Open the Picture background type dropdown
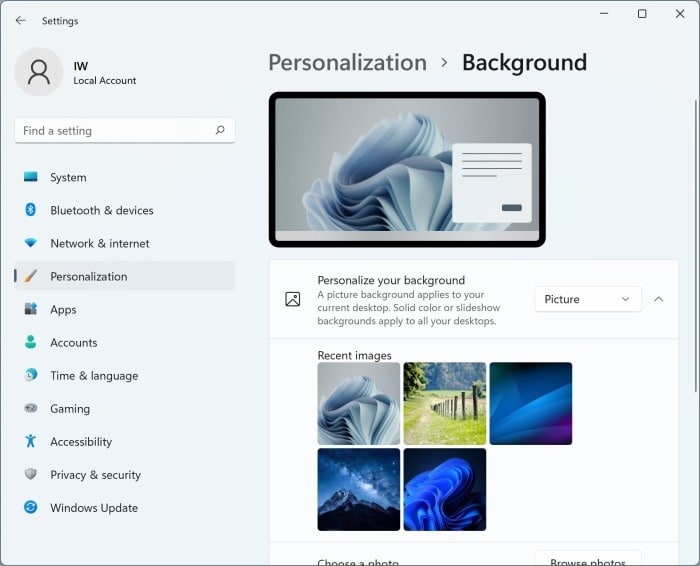The height and width of the screenshot is (566, 700). [587, 299]
